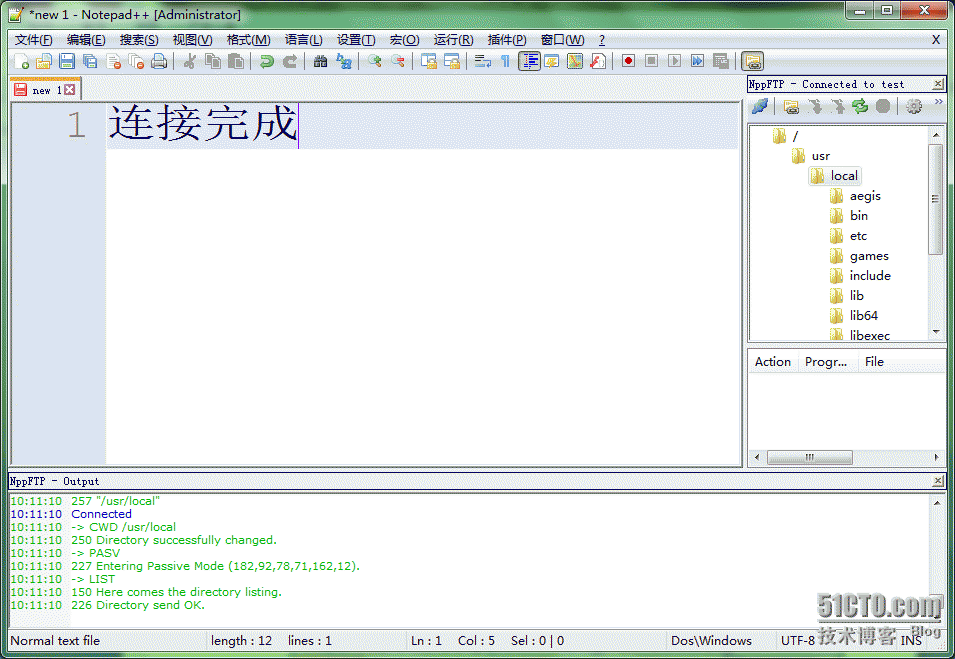Image resolution: width=955 pixels, height=659 pixels.
Task: Open the 视图(V) menu
Action: point(192,40)
